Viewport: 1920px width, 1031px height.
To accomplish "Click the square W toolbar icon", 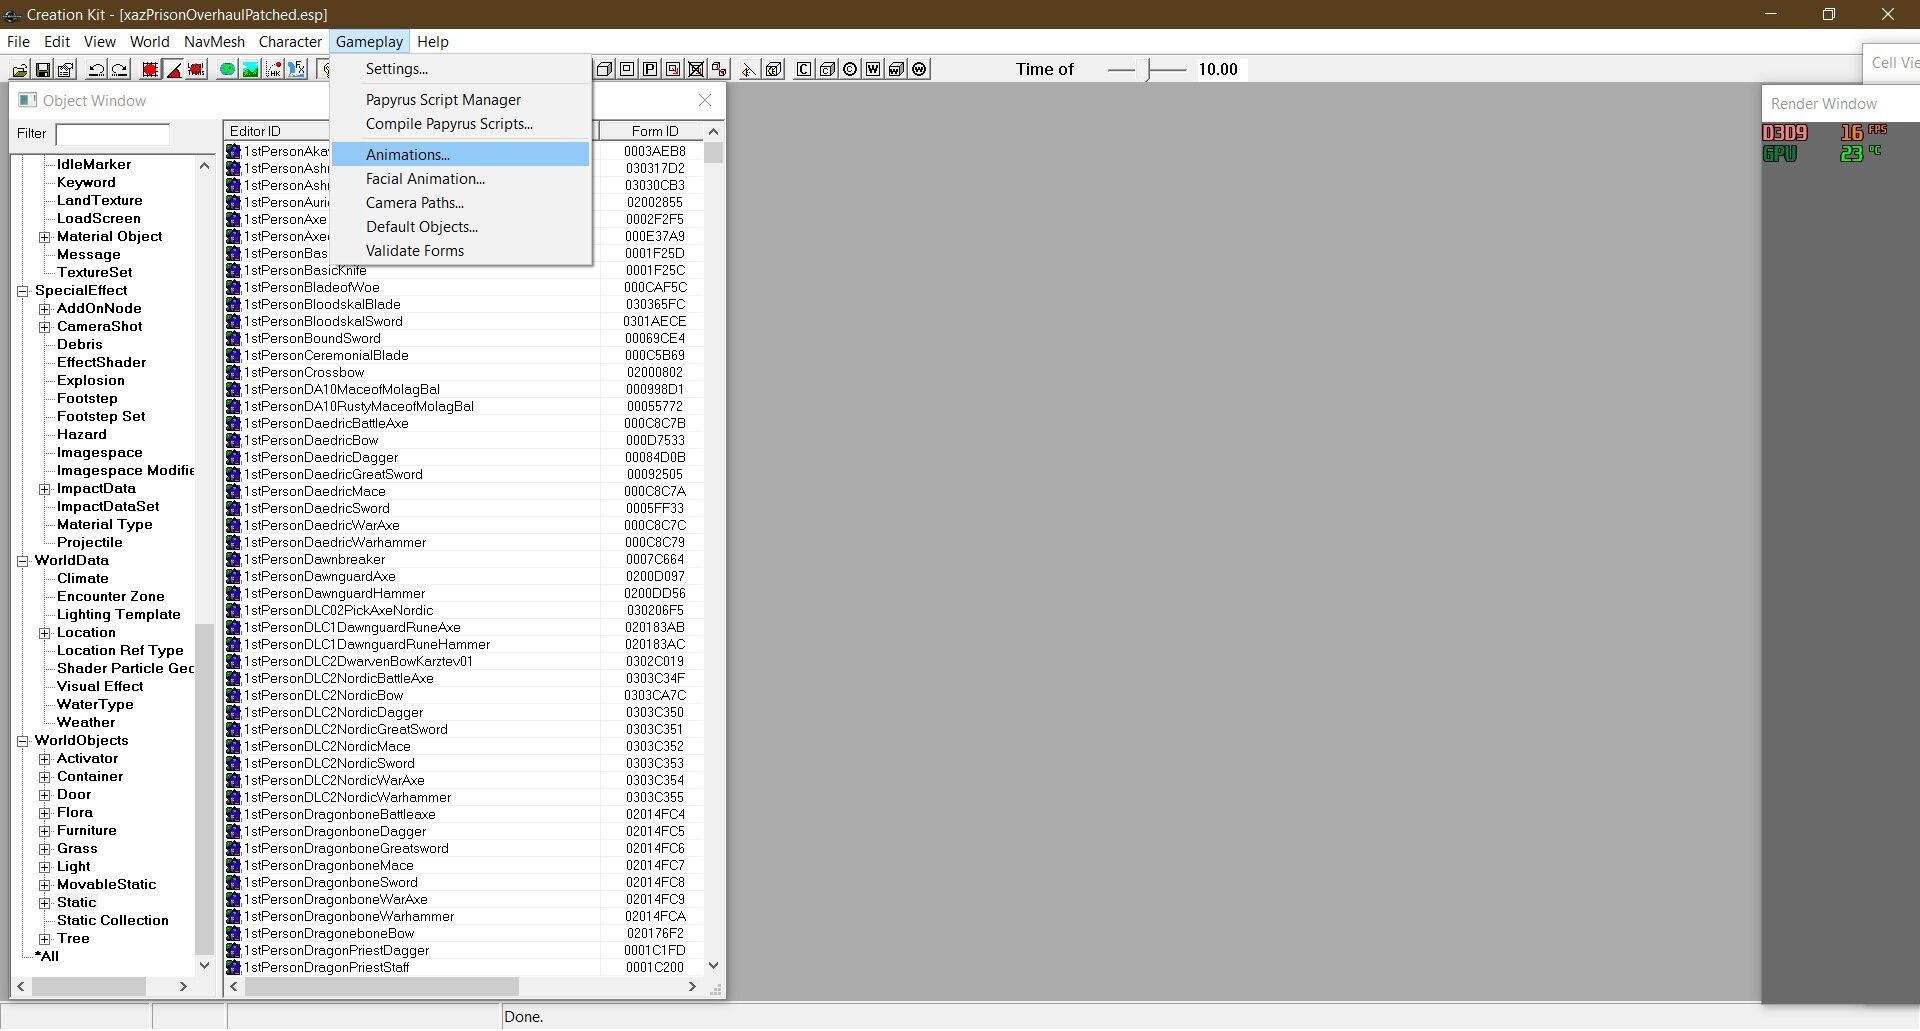I will 873,69.
